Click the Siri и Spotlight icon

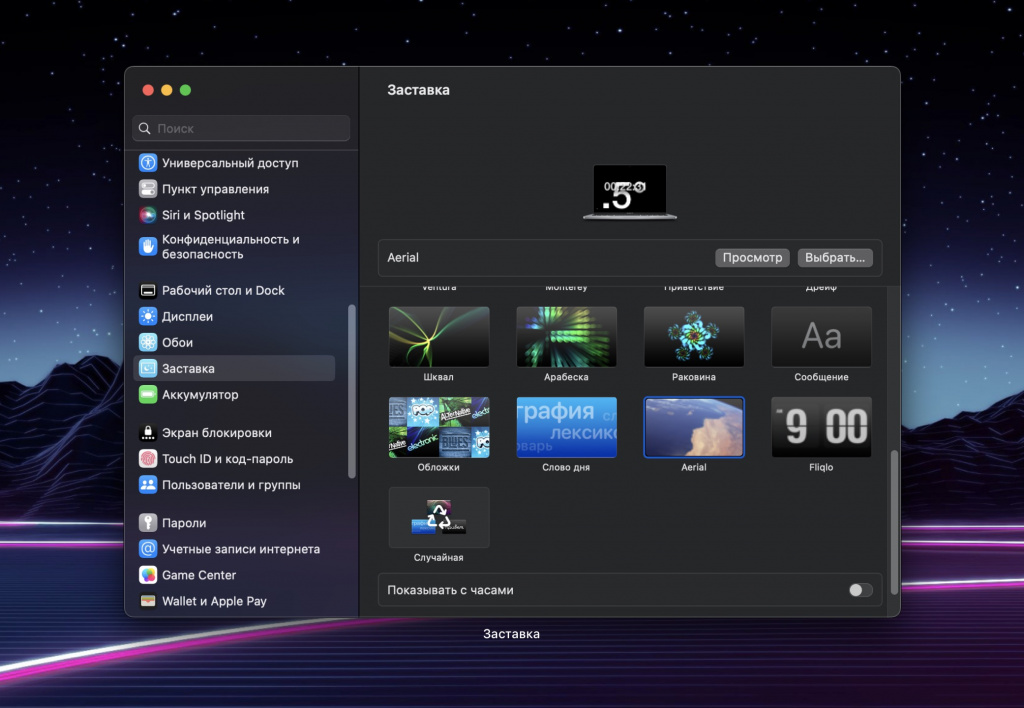(148, 215)
